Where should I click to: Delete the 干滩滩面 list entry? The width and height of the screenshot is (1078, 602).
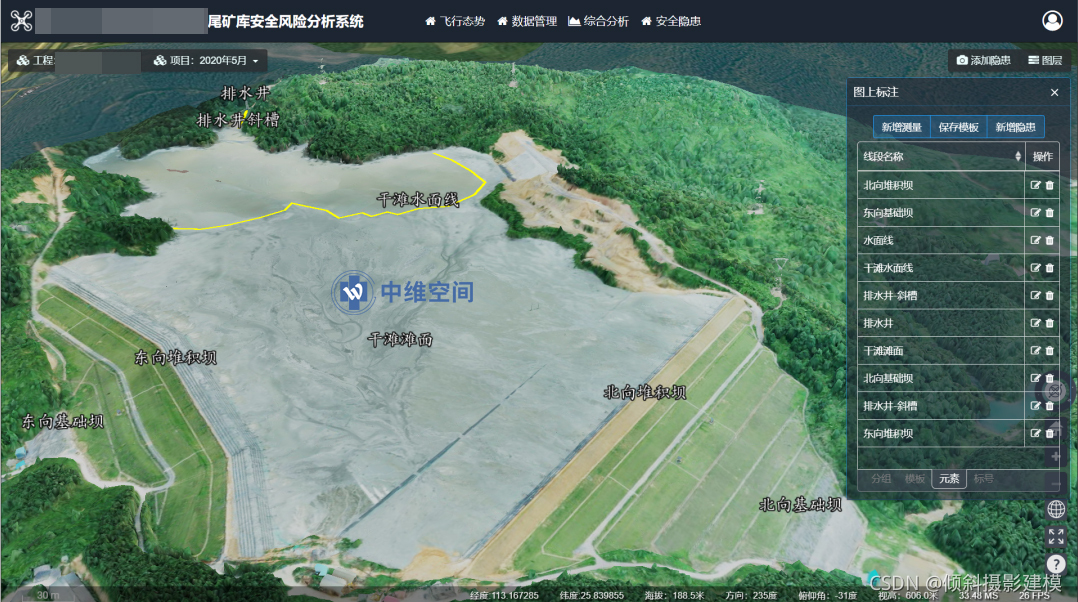tap(1050, 350)
